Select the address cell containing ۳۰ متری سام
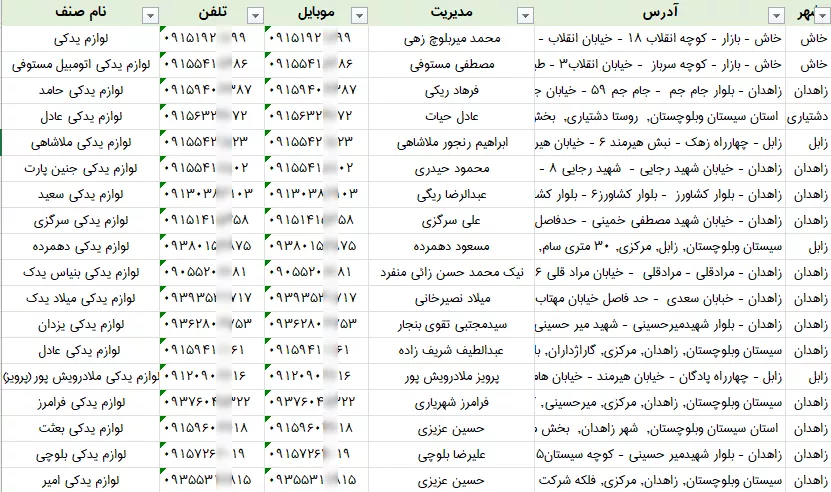Screen dimensions: 831x492 tap(660, 247)
